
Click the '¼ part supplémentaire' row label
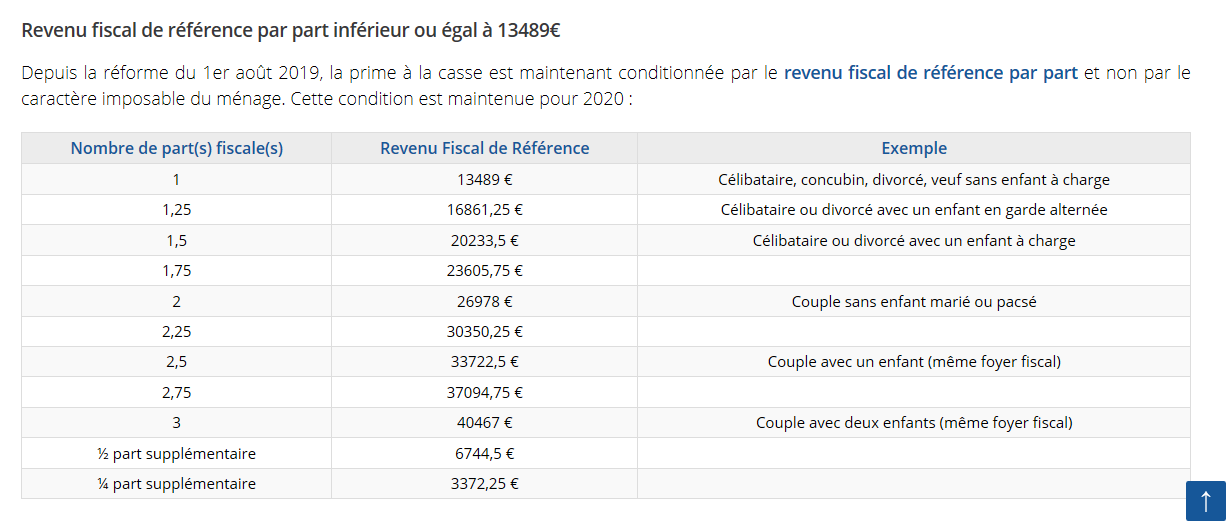[177, 484]
